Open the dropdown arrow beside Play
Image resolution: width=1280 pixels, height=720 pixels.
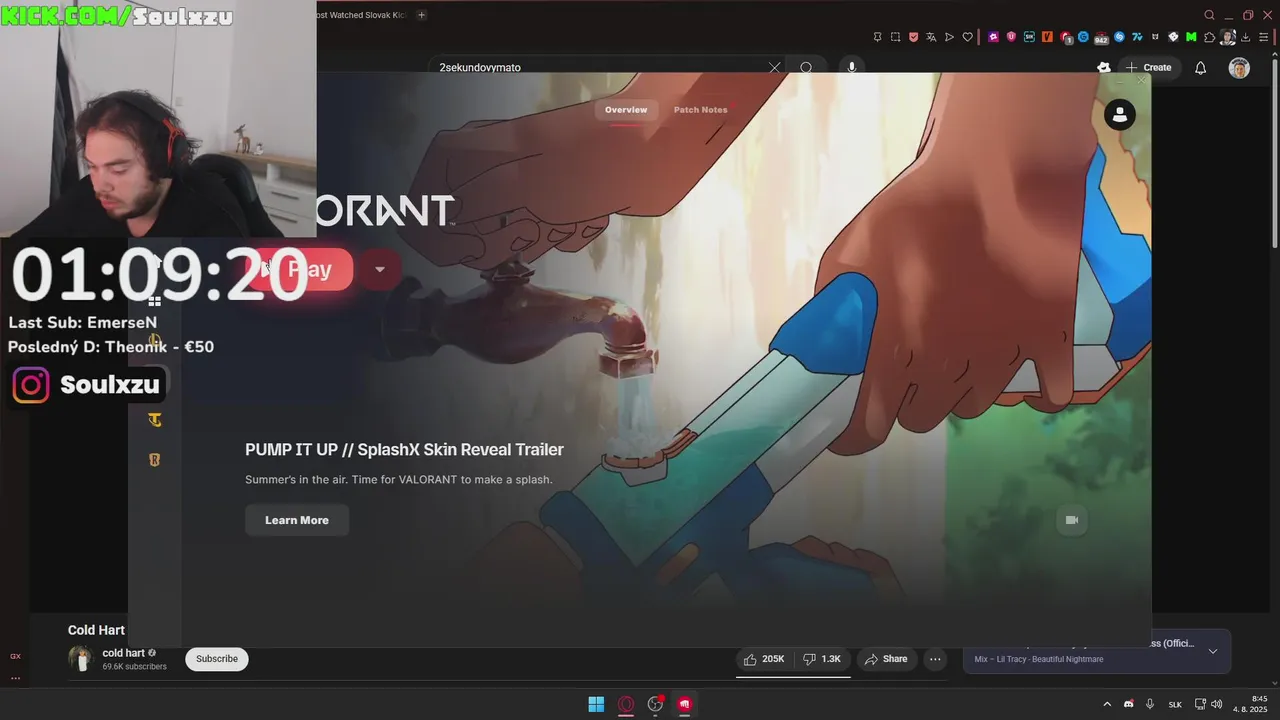[379, 269]
